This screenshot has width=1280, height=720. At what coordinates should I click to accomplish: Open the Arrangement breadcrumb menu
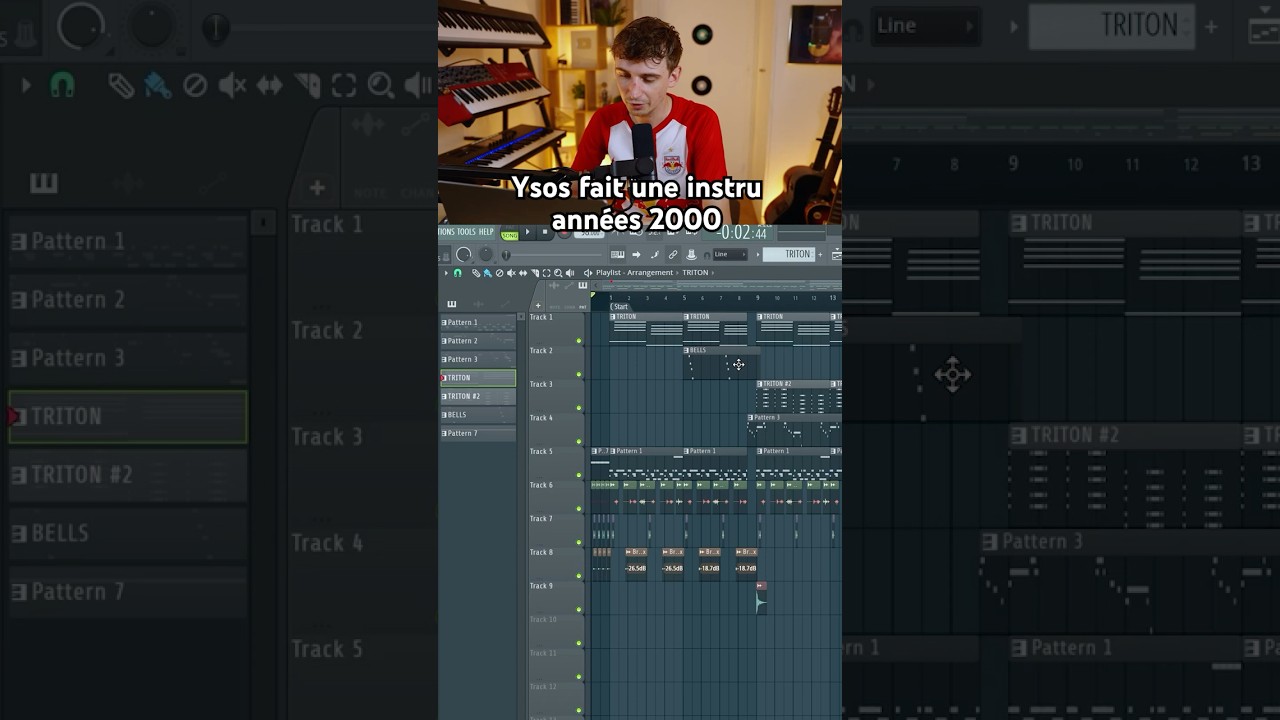[x=650, y=273]
